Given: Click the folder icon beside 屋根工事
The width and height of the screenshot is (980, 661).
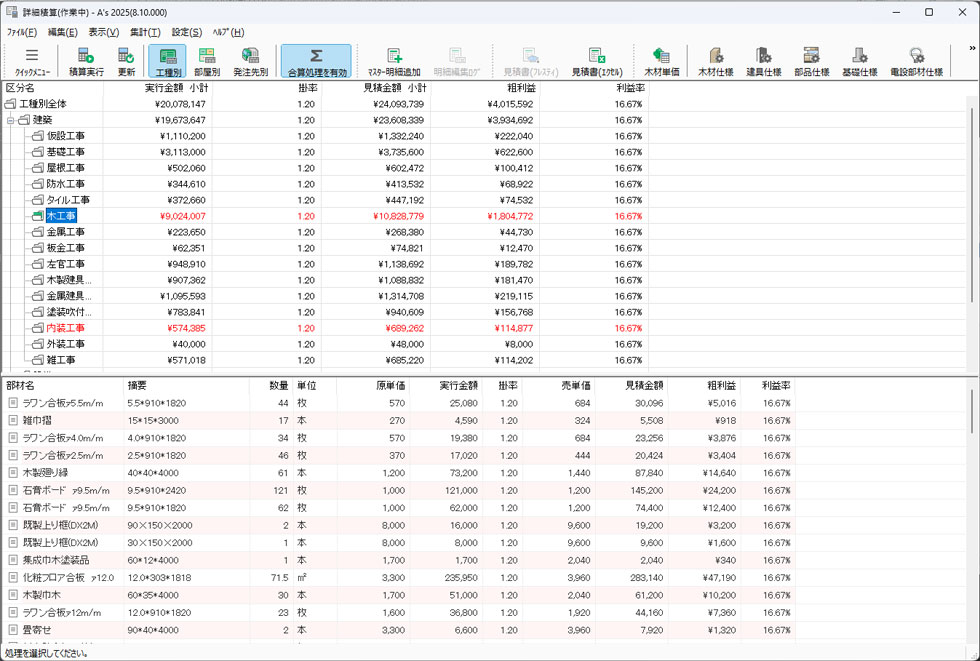Looking at the screenshot, I should 38,168.
